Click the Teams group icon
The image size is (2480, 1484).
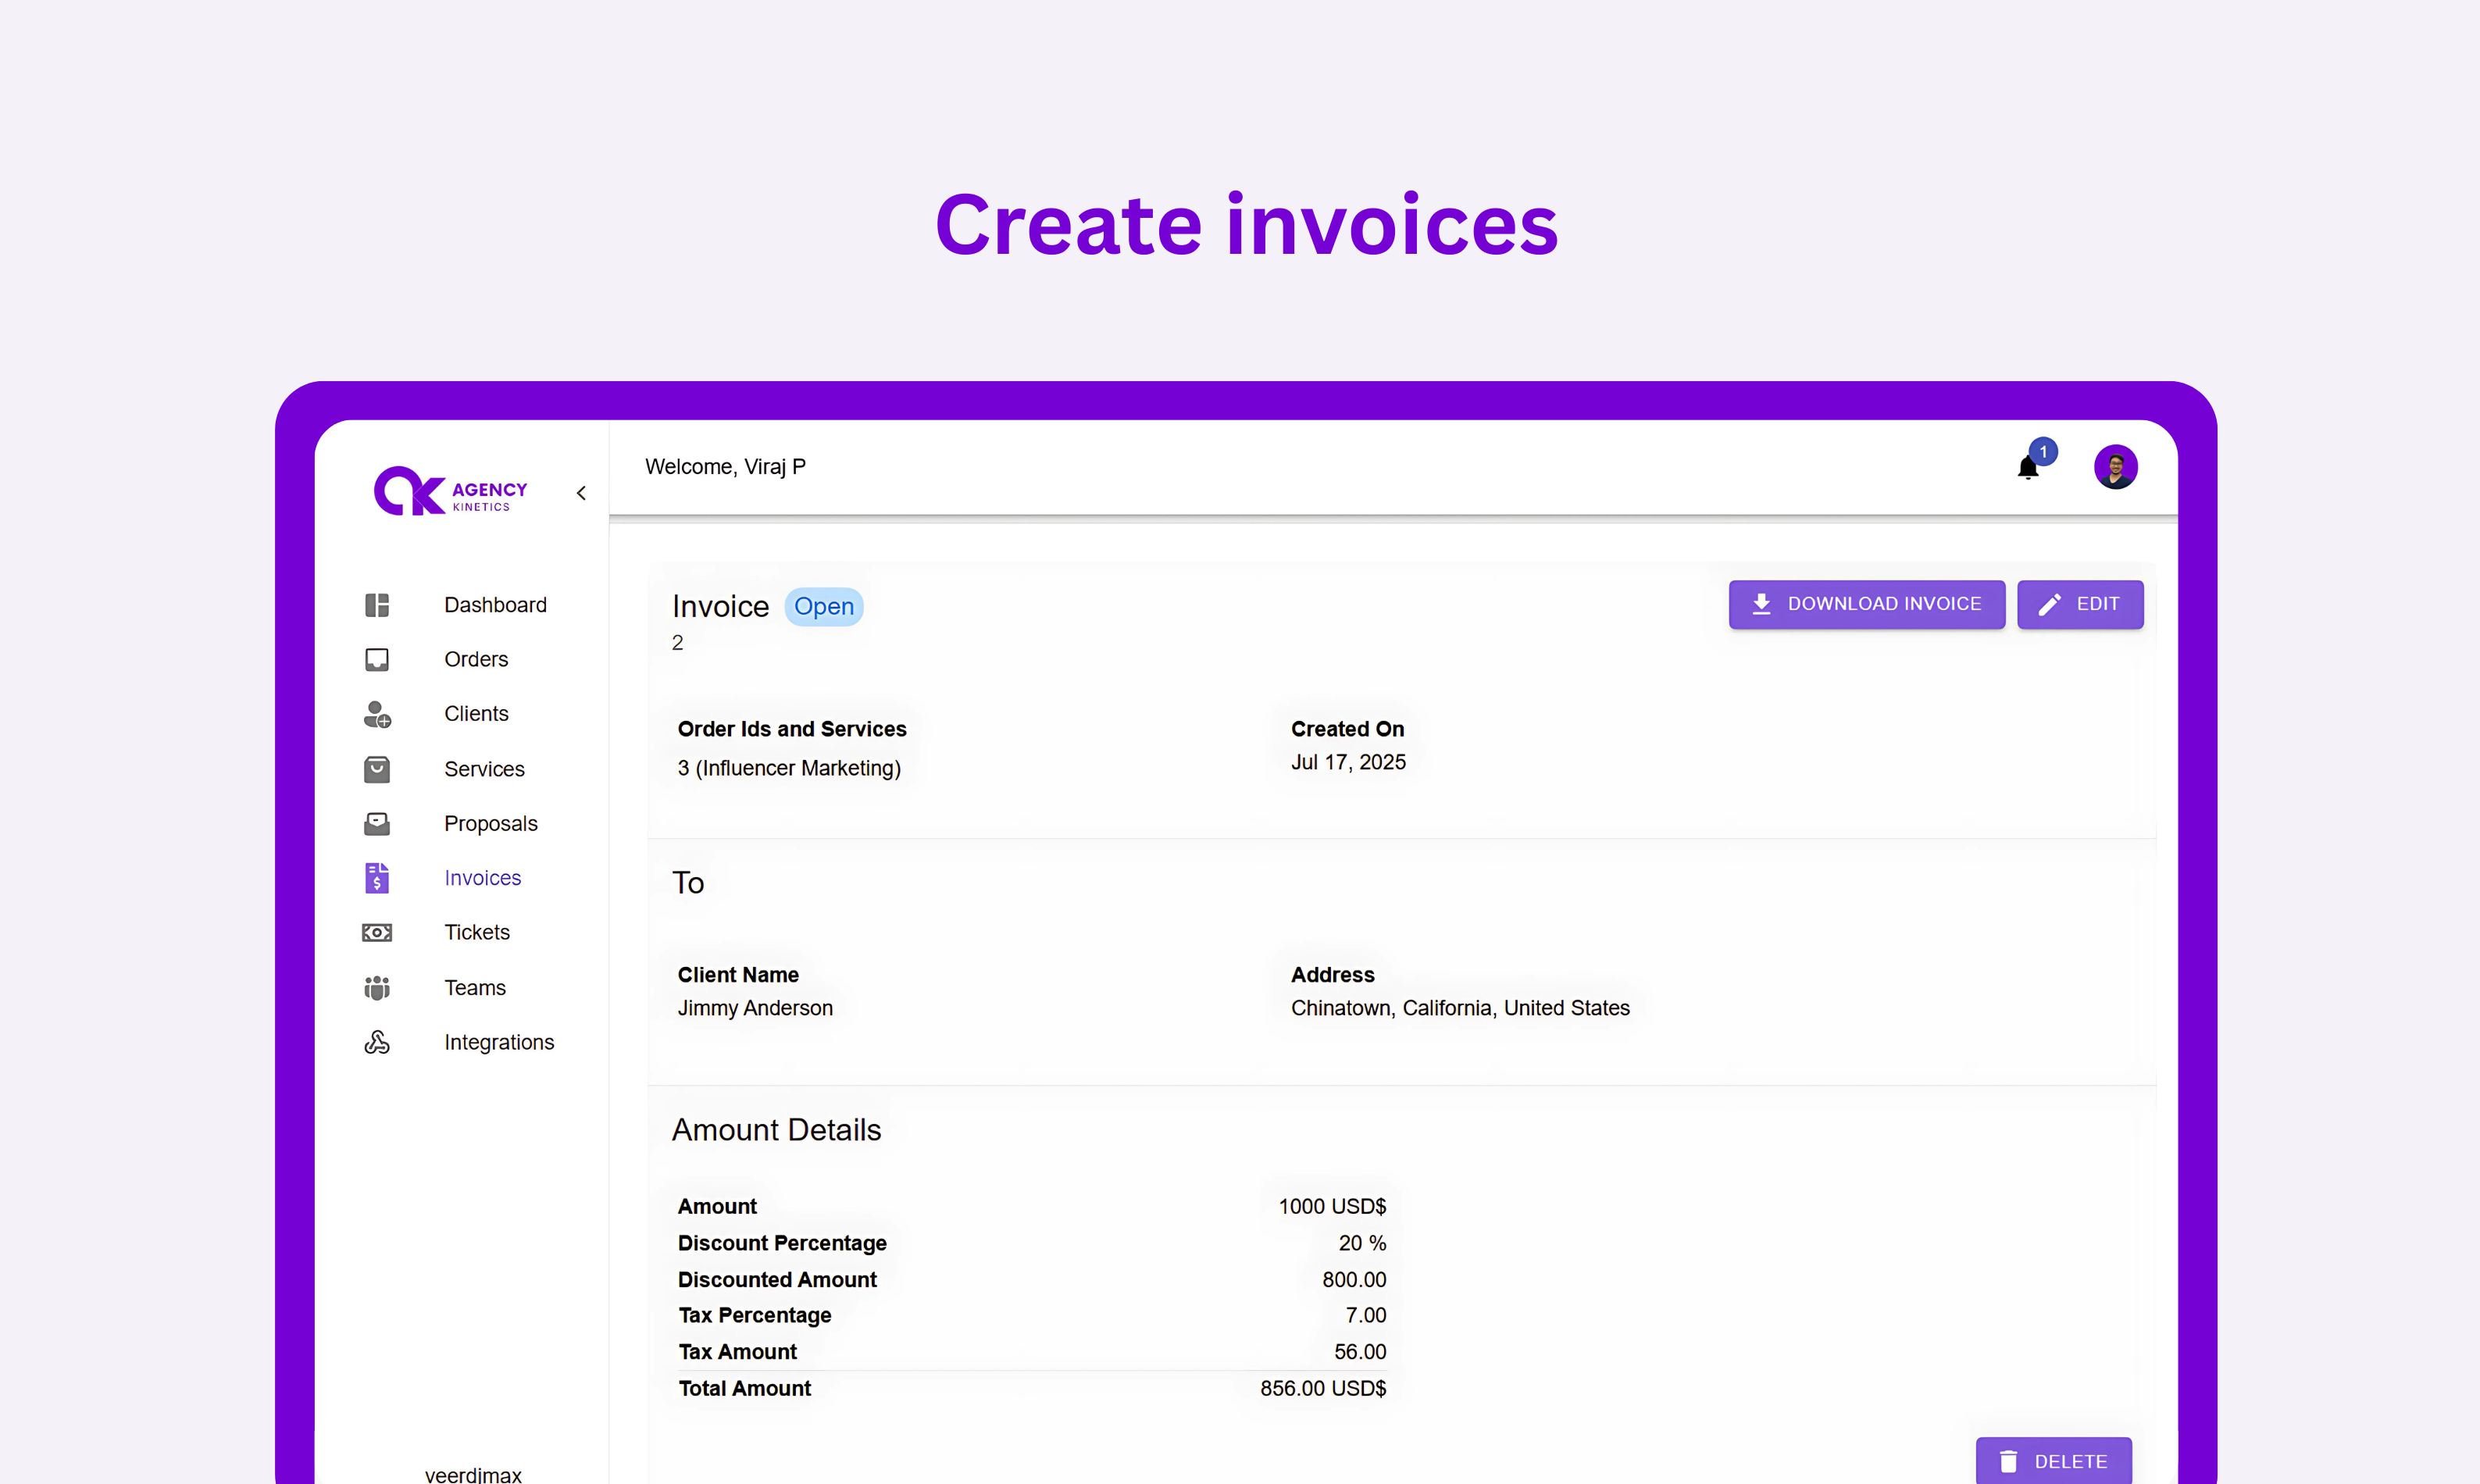[x=377, y=988]
